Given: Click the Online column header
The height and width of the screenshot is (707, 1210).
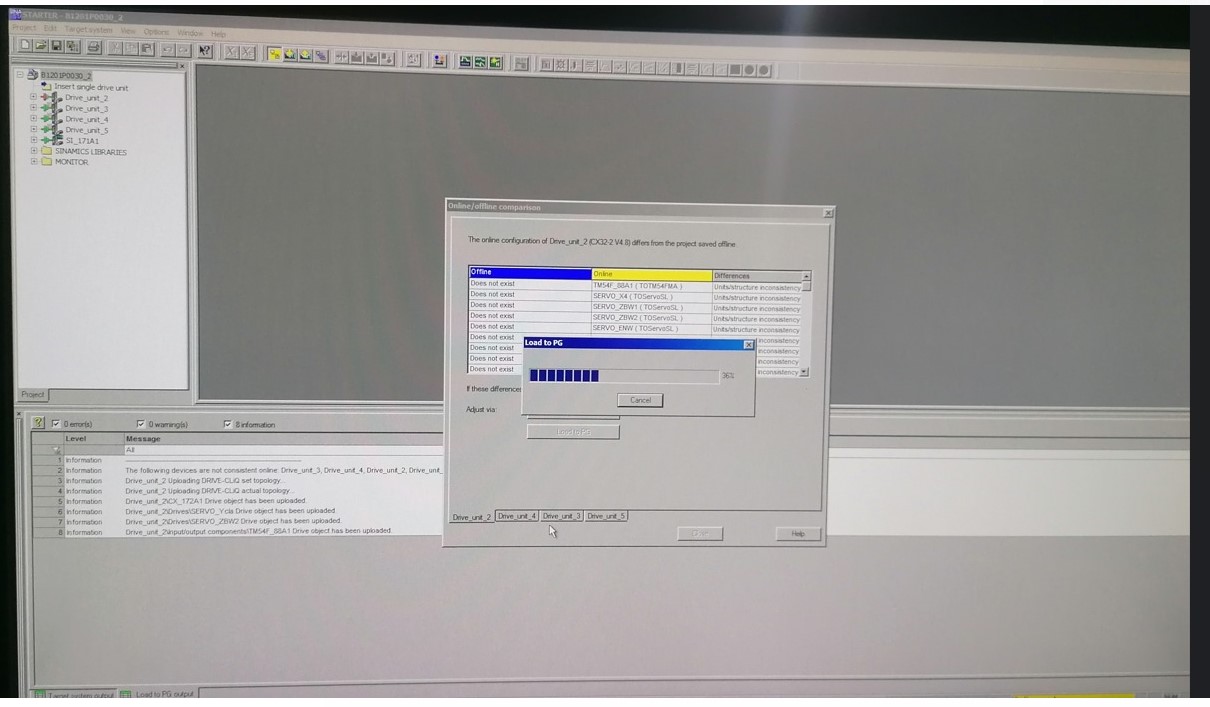Looking at the screenshot, I should point(652,274).
